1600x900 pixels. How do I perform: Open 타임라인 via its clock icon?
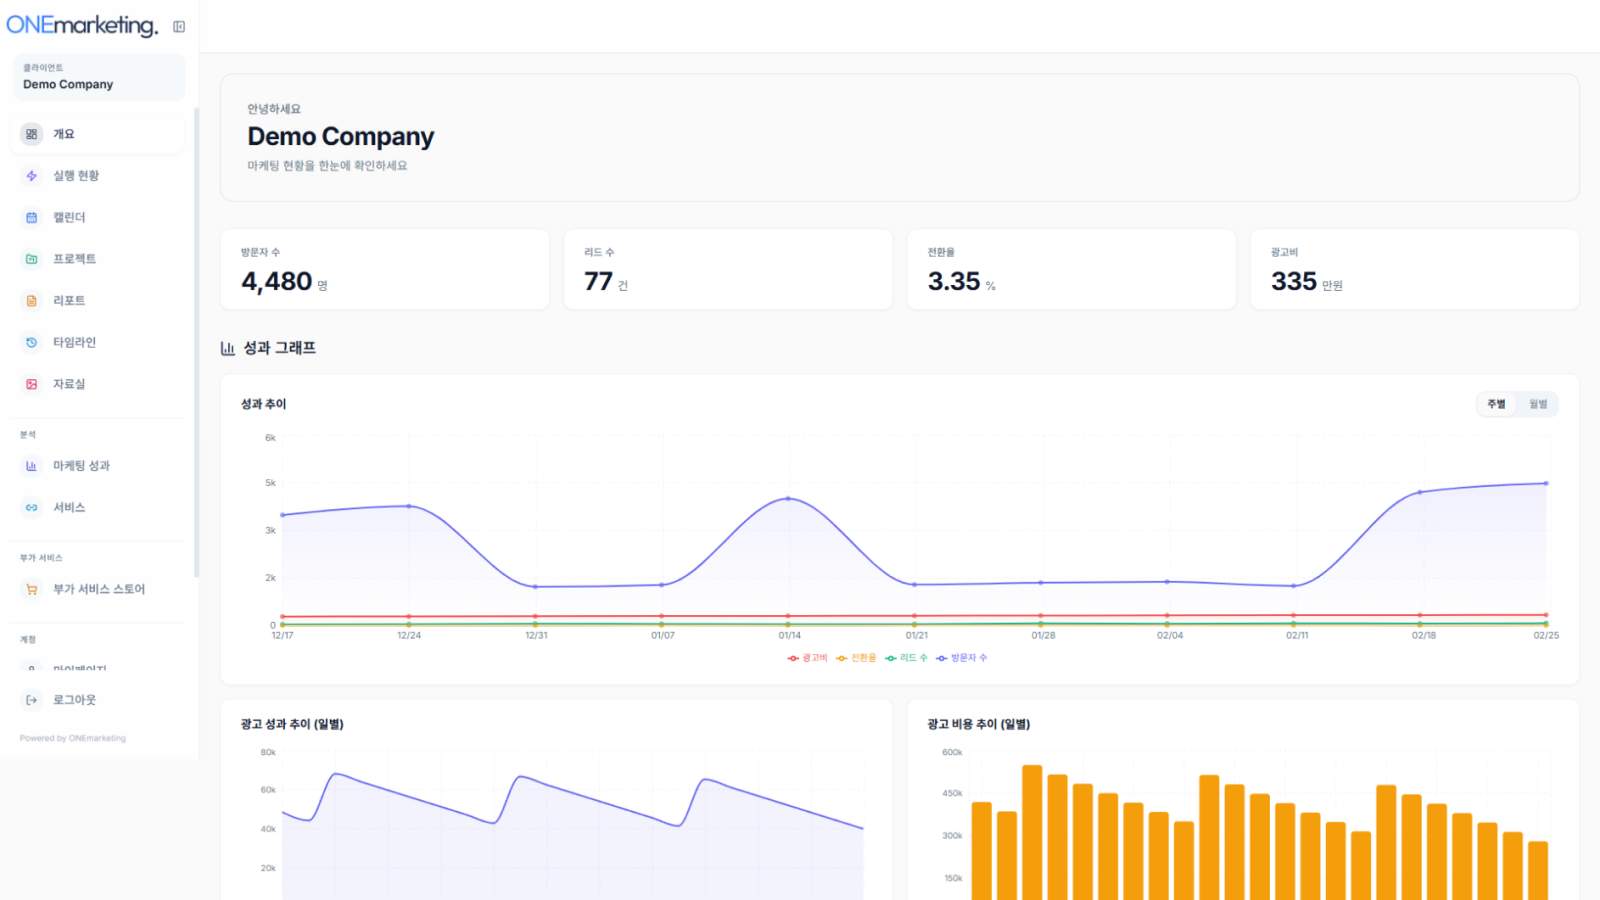pyautogui.click(x=32, y=342)
